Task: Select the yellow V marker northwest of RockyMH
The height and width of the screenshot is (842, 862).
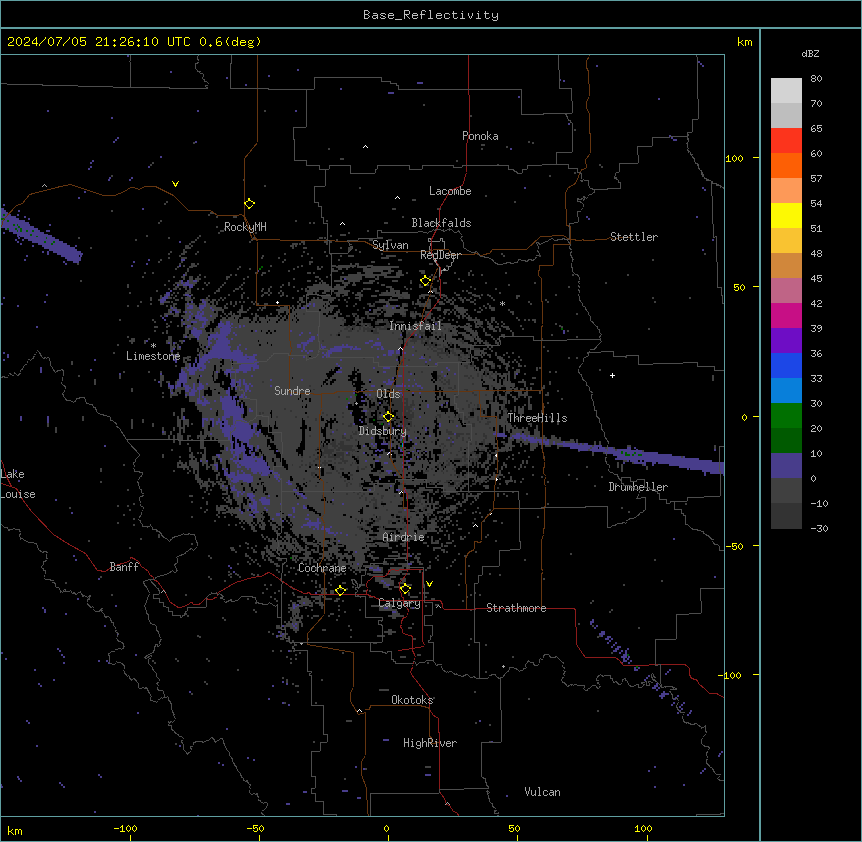Action: (x=175, y=184)
